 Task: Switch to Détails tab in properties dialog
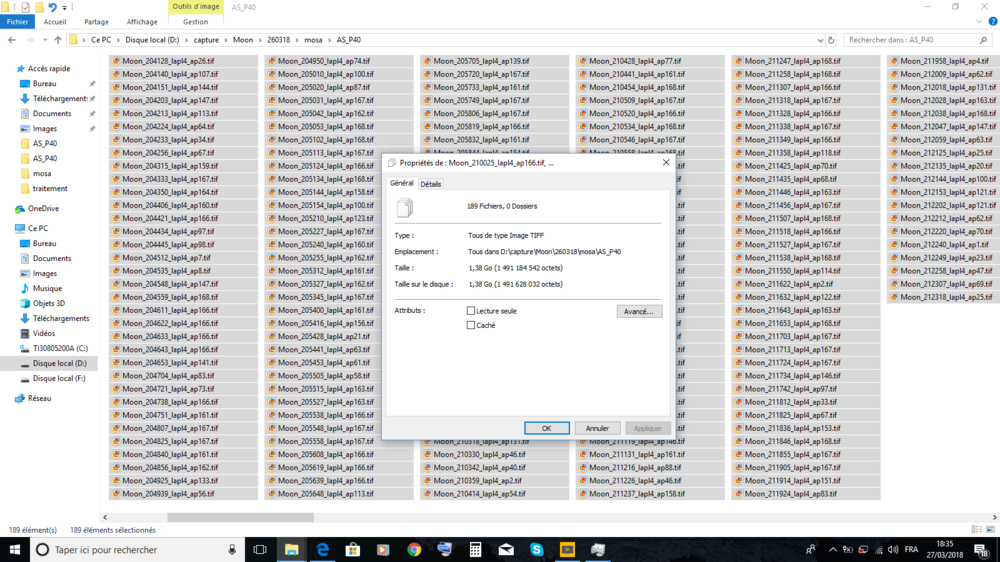(430, 184)
